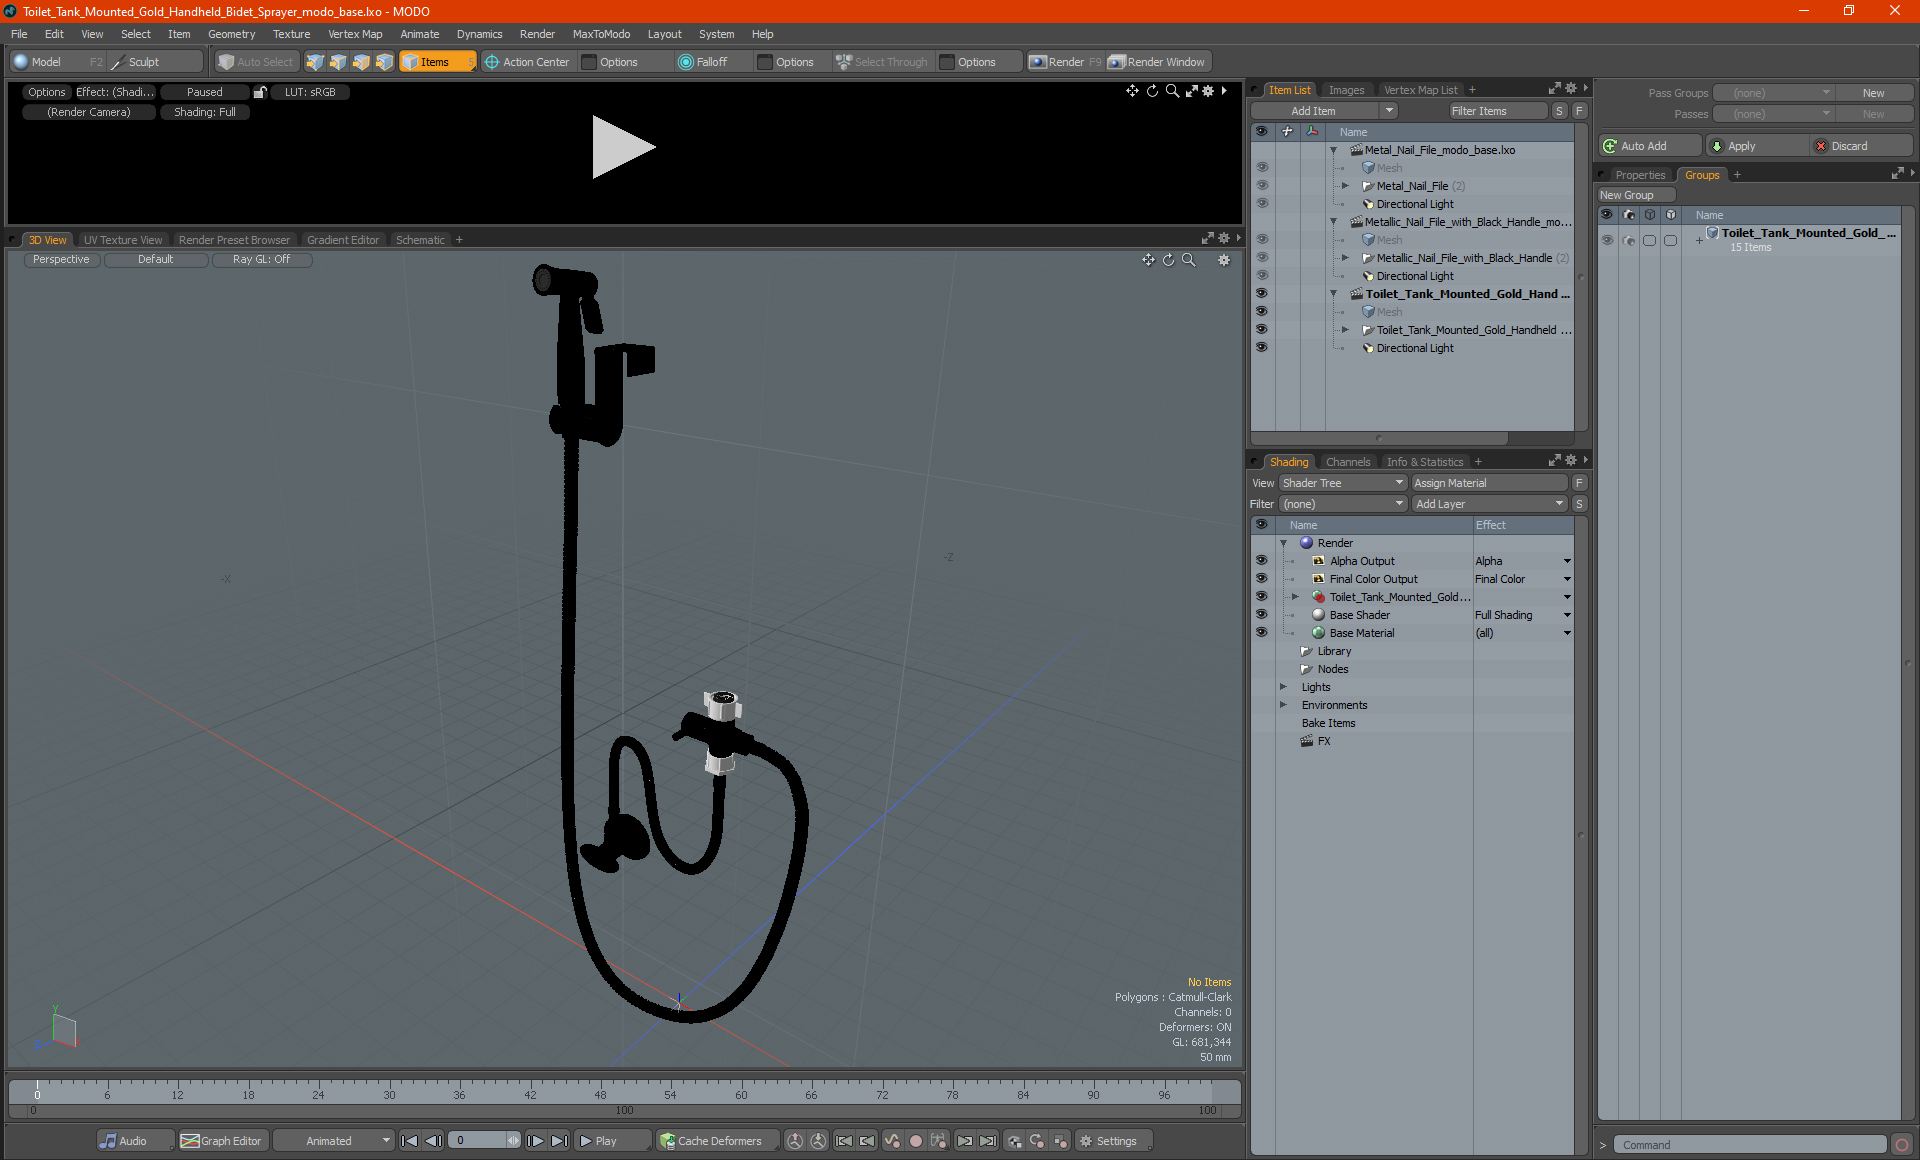Toggle visibility of Toilet_Tank_Mounted_Gold_Hand scene
The width and height of the screenshot is (1920, 1160).
[1261, 294]
